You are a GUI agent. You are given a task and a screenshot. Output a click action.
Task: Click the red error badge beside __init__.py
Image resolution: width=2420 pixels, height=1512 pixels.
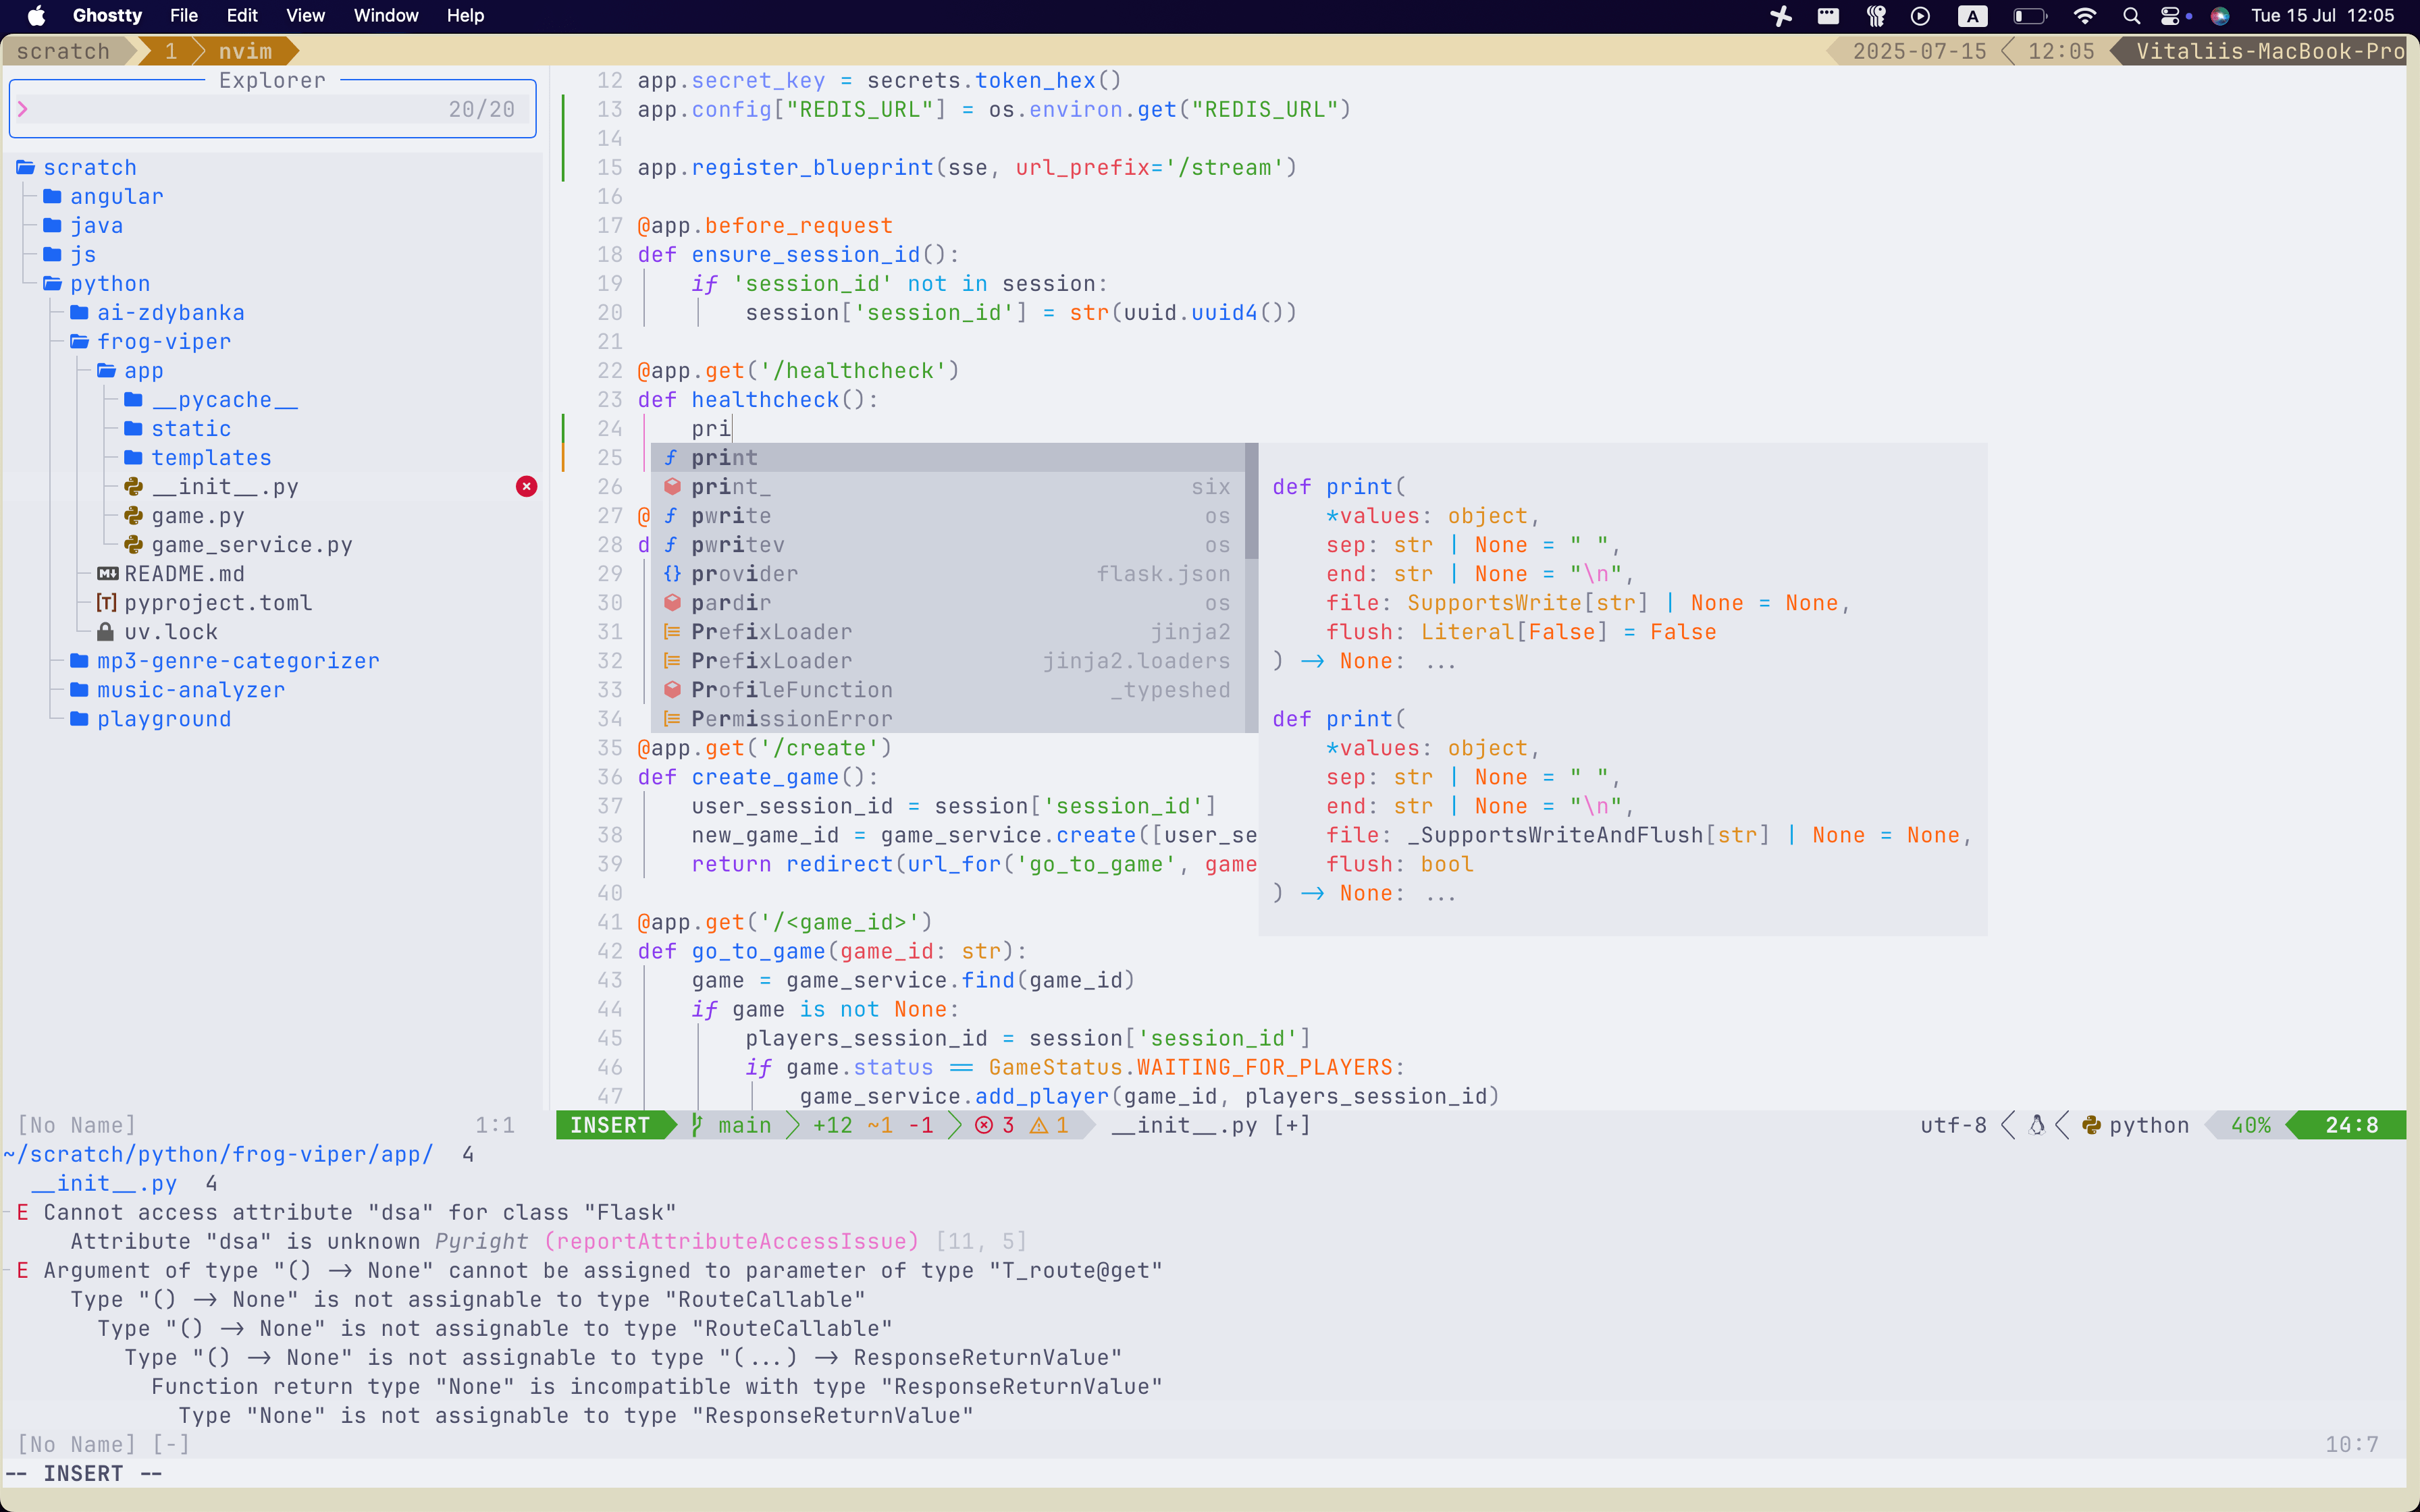[x=526, y=487]
